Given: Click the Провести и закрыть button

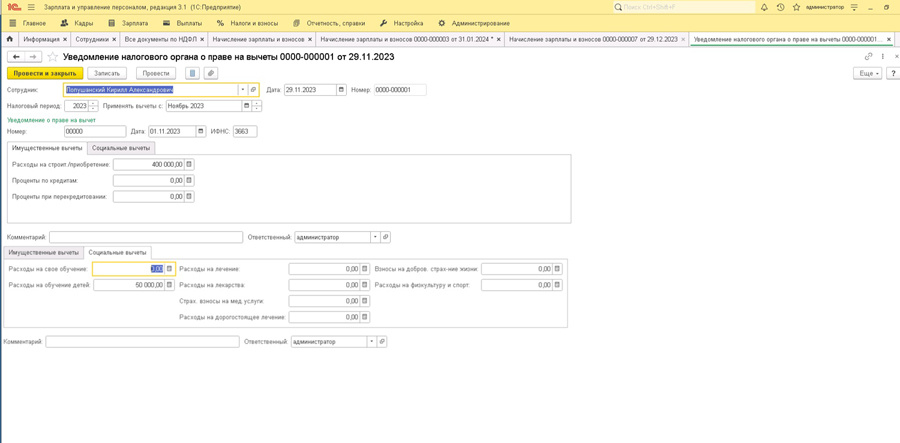Looking at the screenshot, I should point(45,73).
